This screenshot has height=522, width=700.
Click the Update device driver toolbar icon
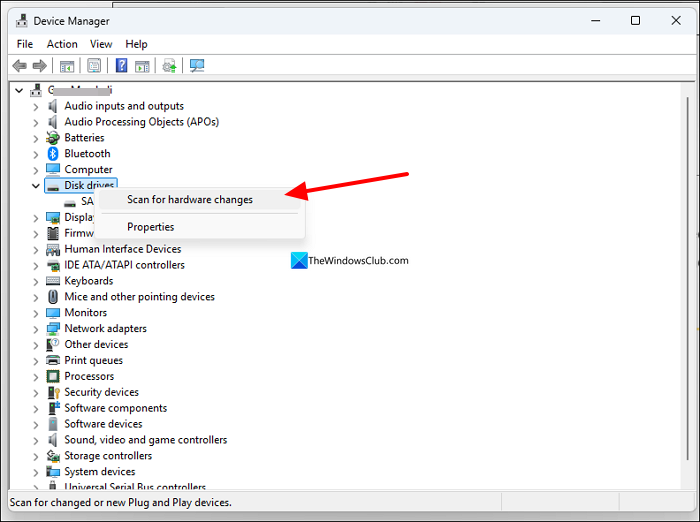pyautogui.click(x=169, y=66)
